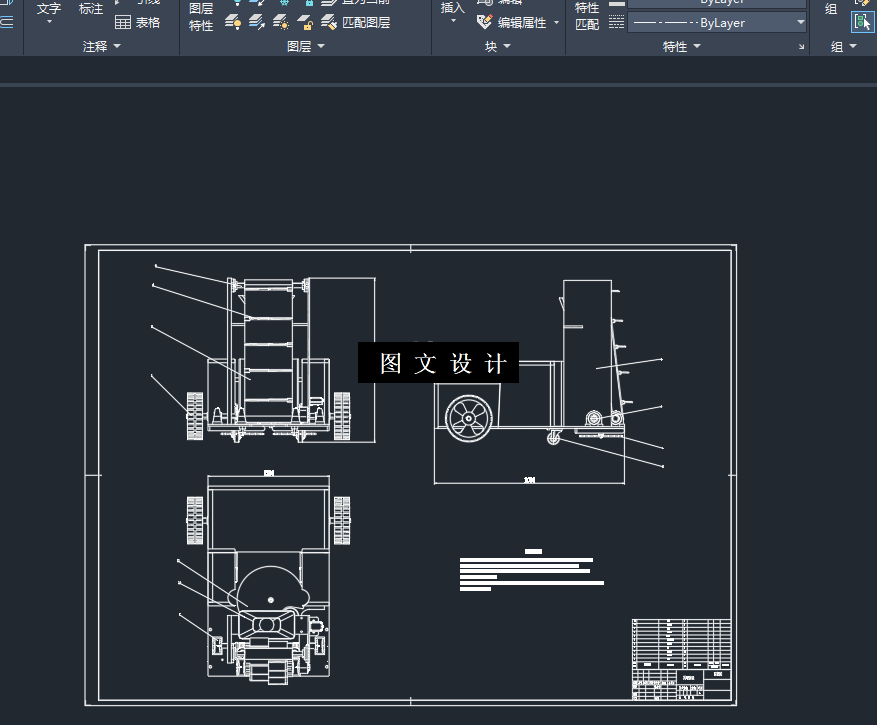Click 特性匹配 match properties button
This screenshot has width=877, height=725.
587,16
